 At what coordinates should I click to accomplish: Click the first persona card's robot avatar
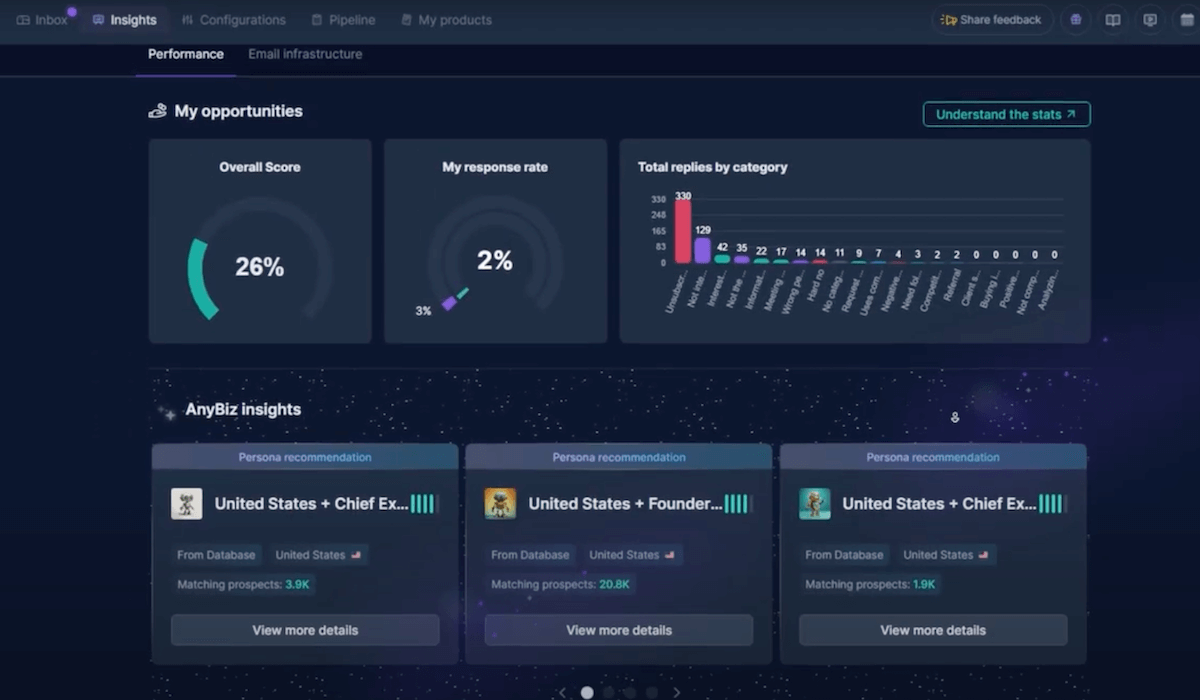click(186, 504)
